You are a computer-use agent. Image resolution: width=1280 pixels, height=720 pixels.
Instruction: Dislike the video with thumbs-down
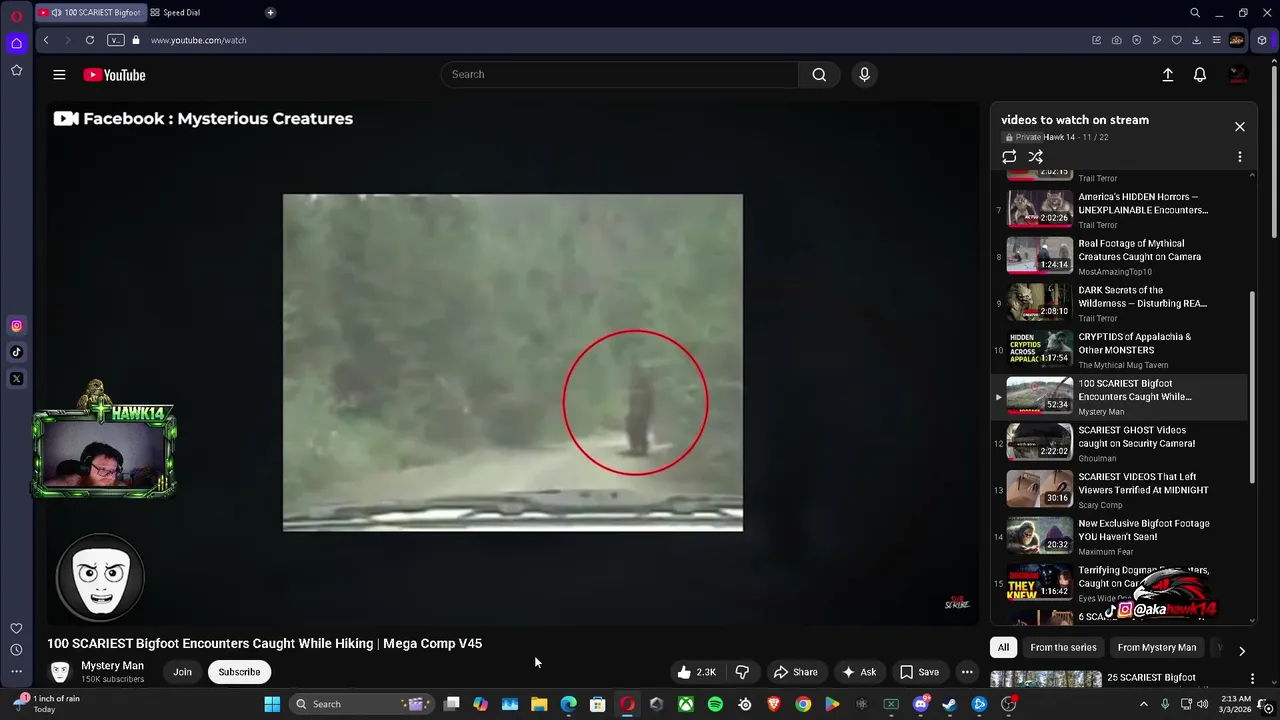(742, 672)
